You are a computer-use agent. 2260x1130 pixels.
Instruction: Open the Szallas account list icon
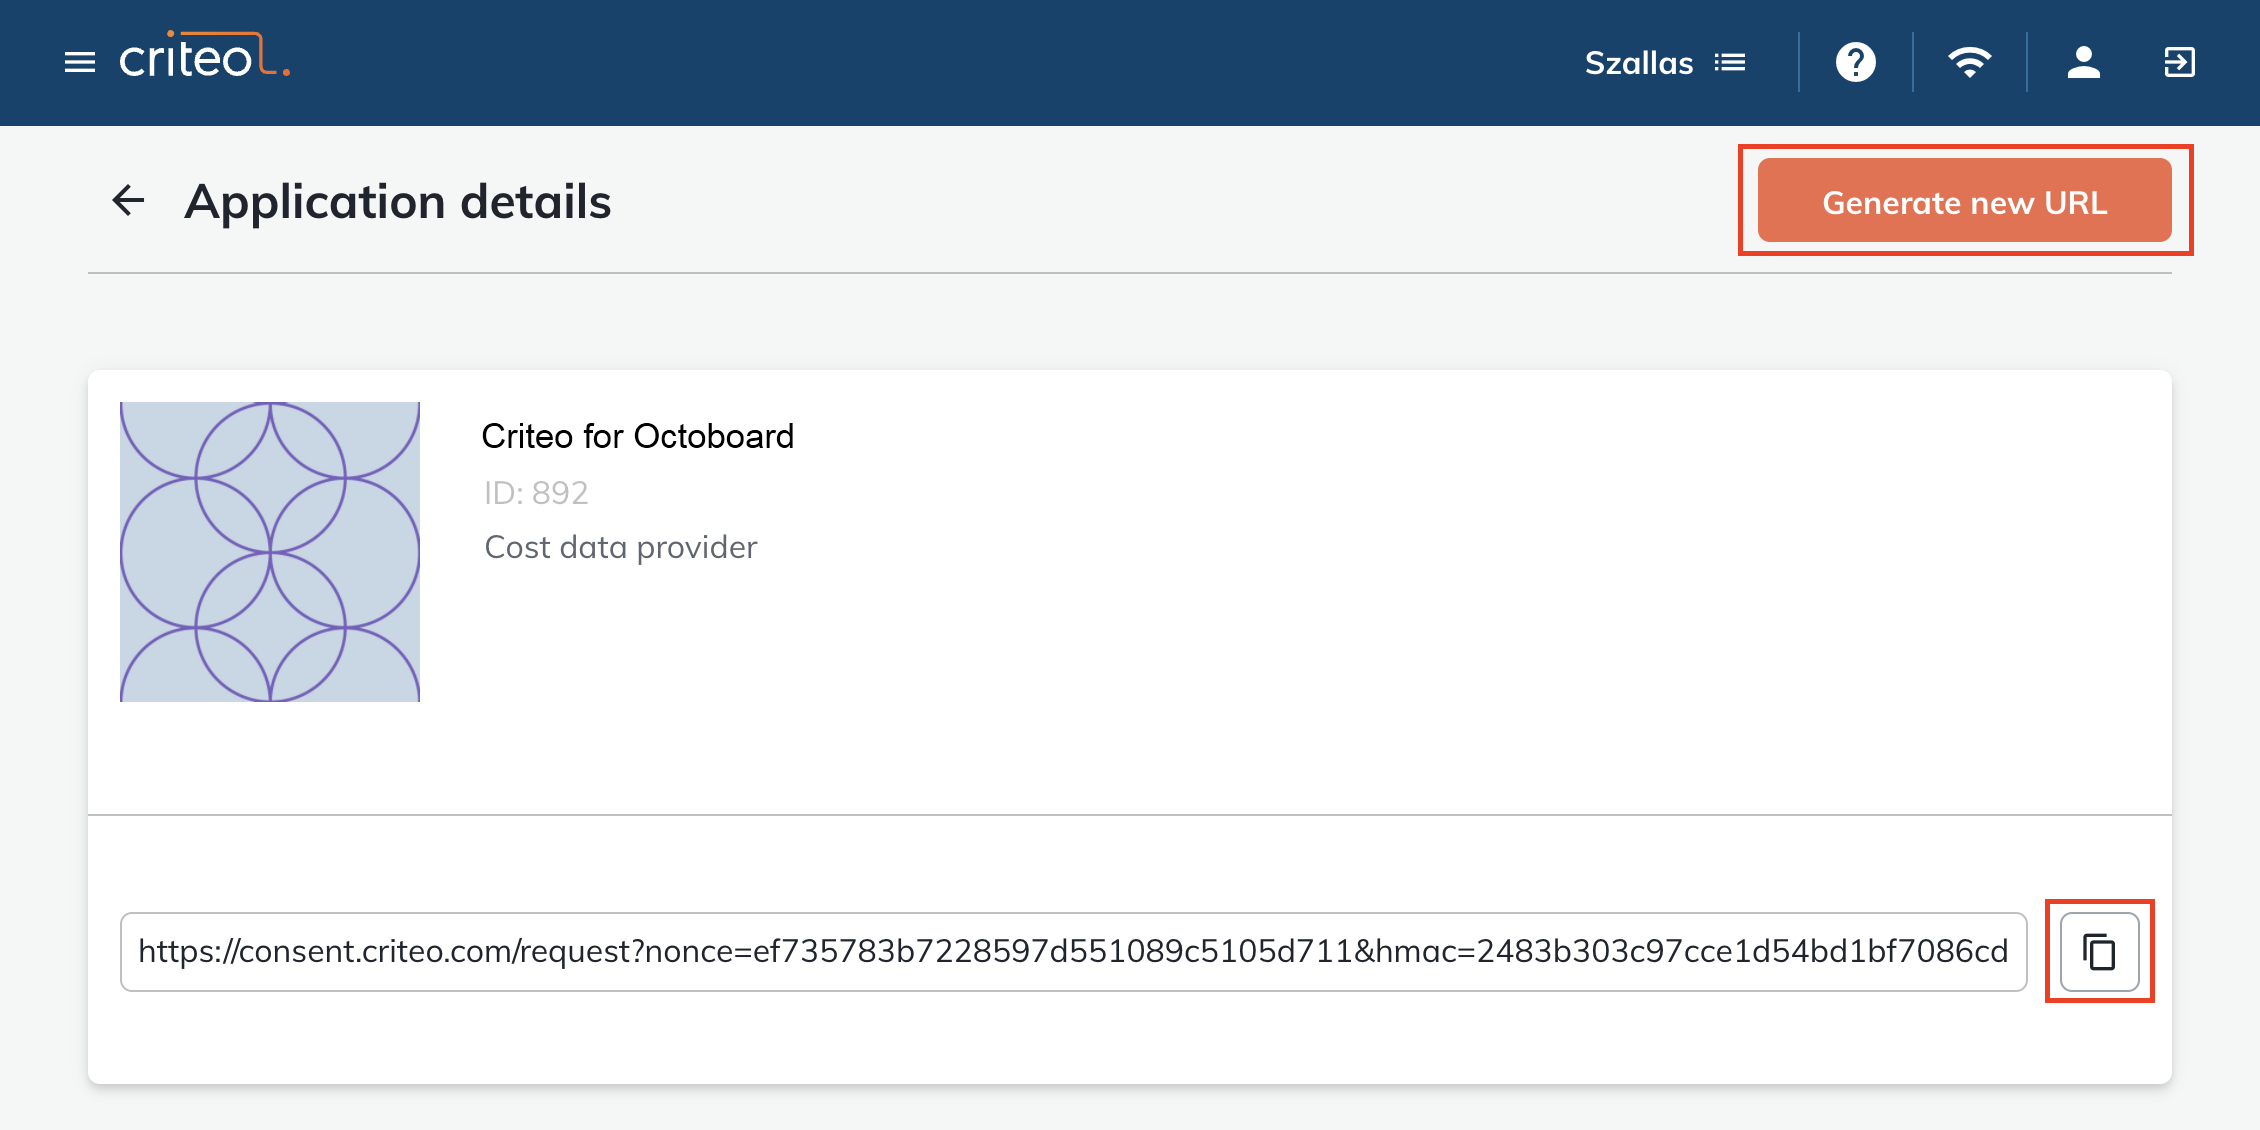[1730, 62]
